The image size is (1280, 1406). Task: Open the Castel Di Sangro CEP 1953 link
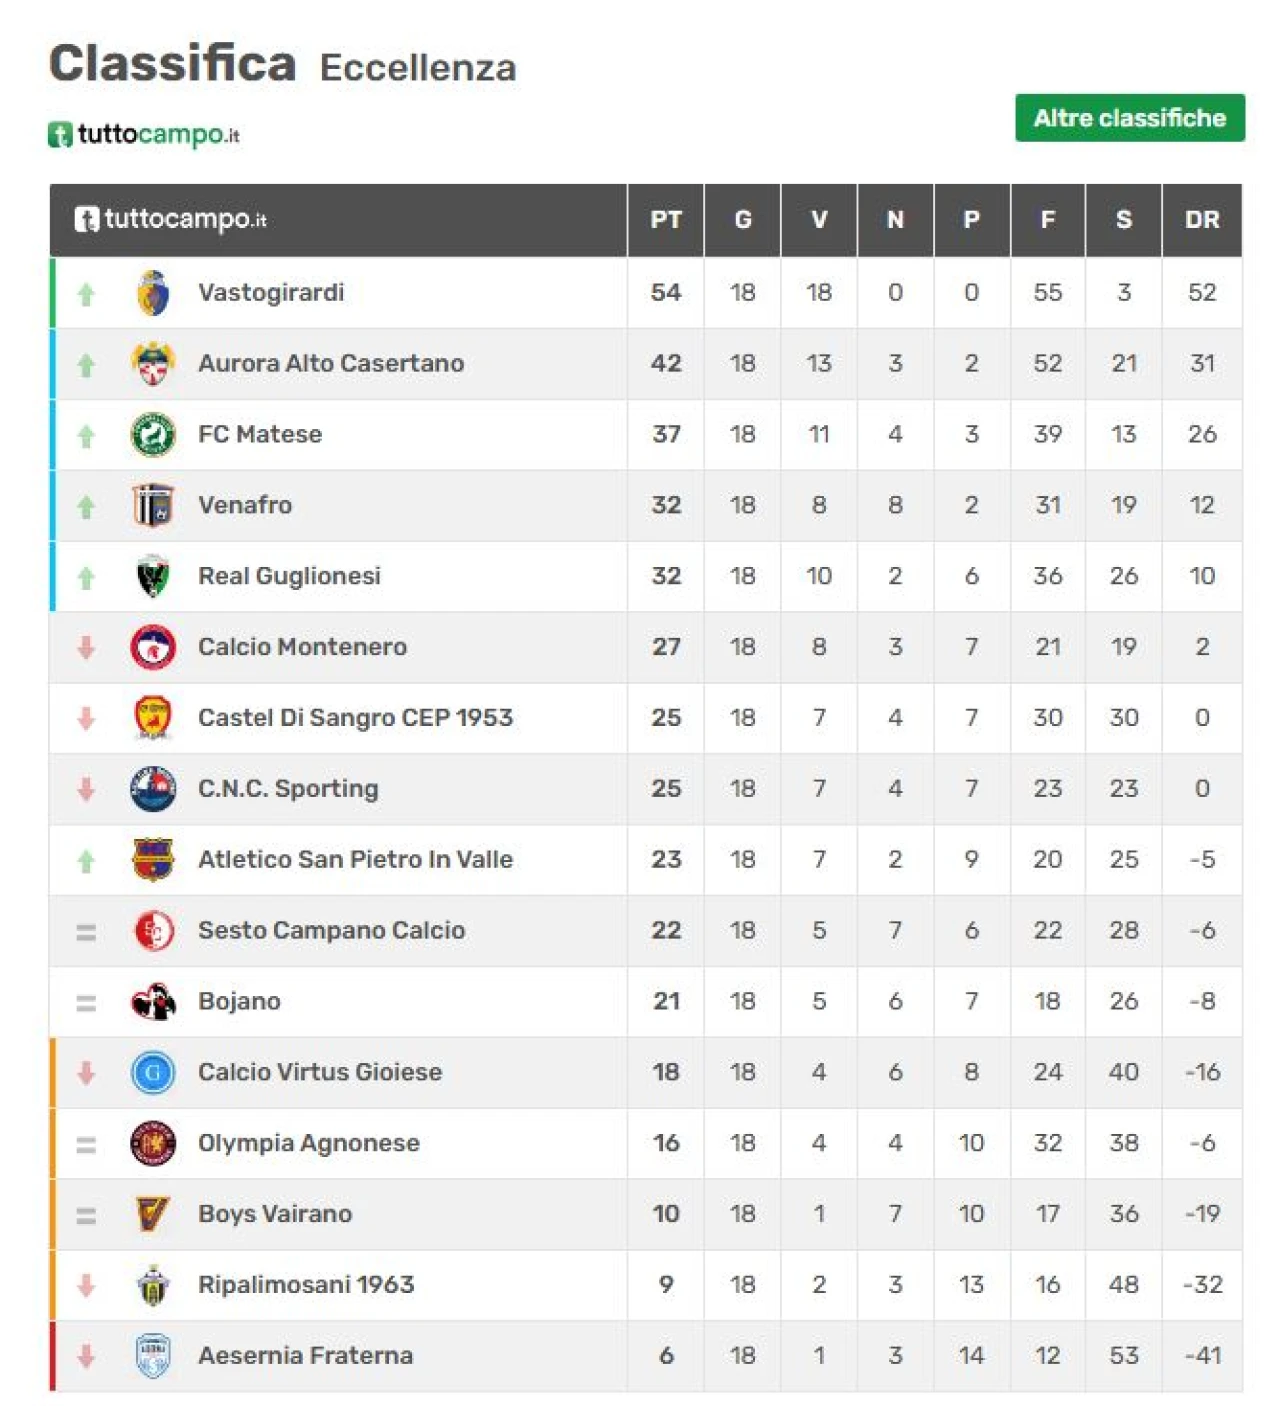(x=355, y=718)
